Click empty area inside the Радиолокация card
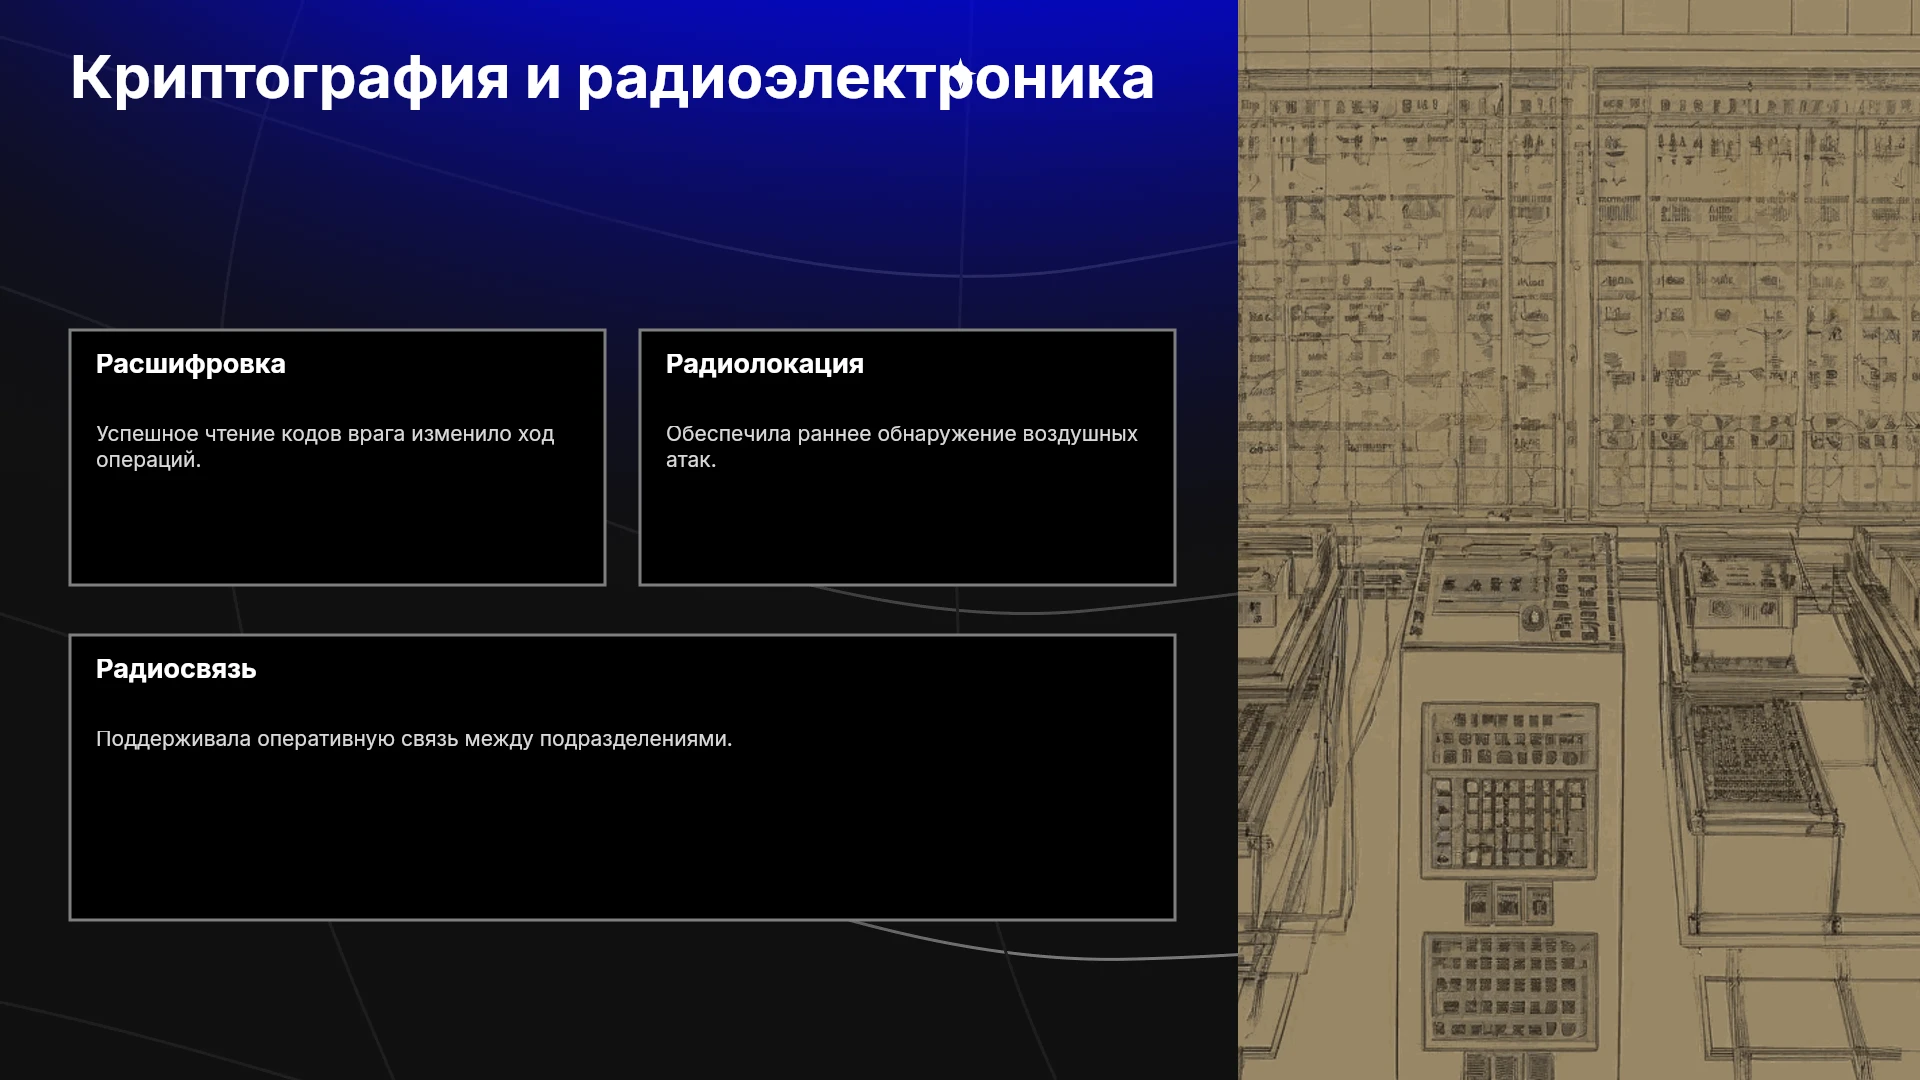Screen dimensions: 1920x1080 click(907, 530)
